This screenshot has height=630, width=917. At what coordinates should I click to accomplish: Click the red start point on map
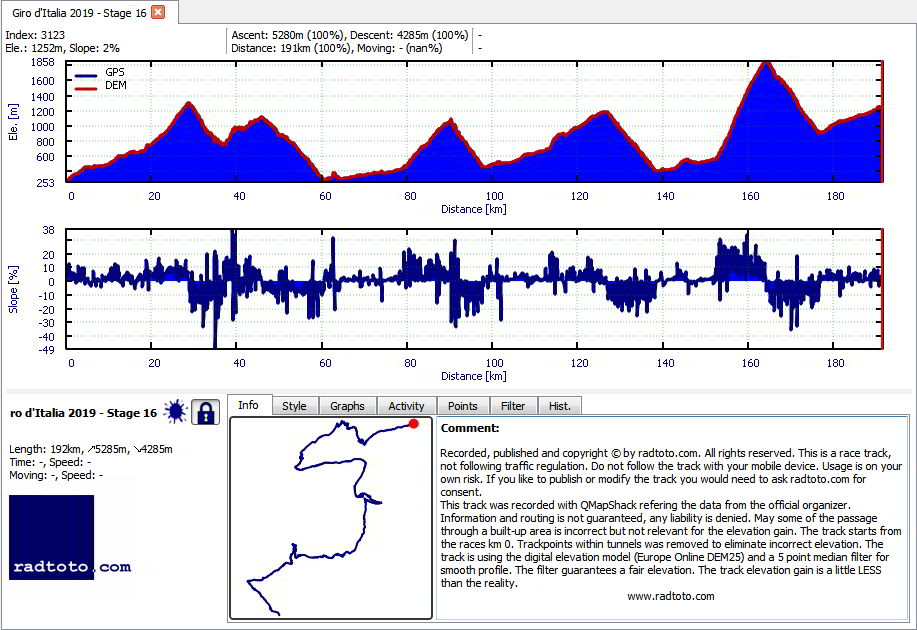(413, 424)
